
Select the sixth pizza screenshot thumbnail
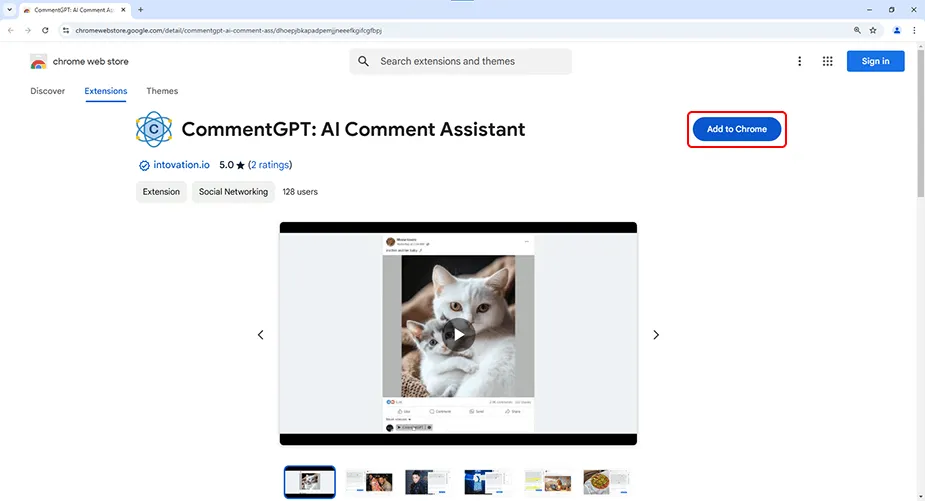(x=606, y=482)
